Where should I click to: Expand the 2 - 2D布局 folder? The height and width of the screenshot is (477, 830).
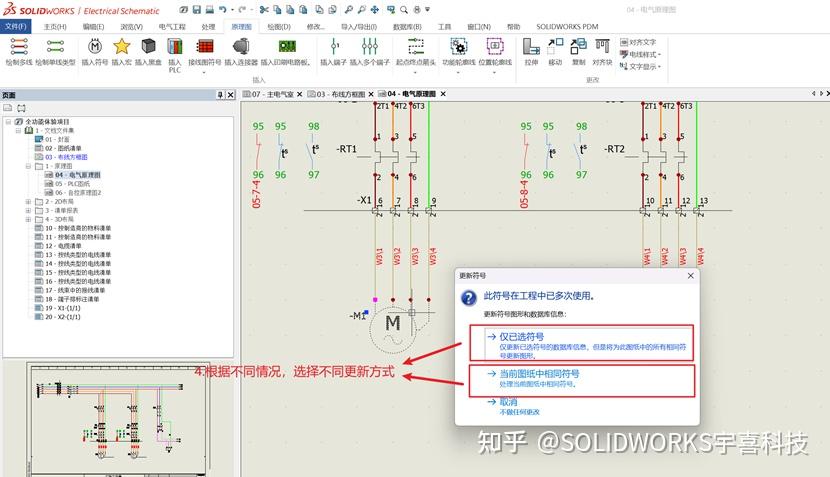click(x=29, y=202)
